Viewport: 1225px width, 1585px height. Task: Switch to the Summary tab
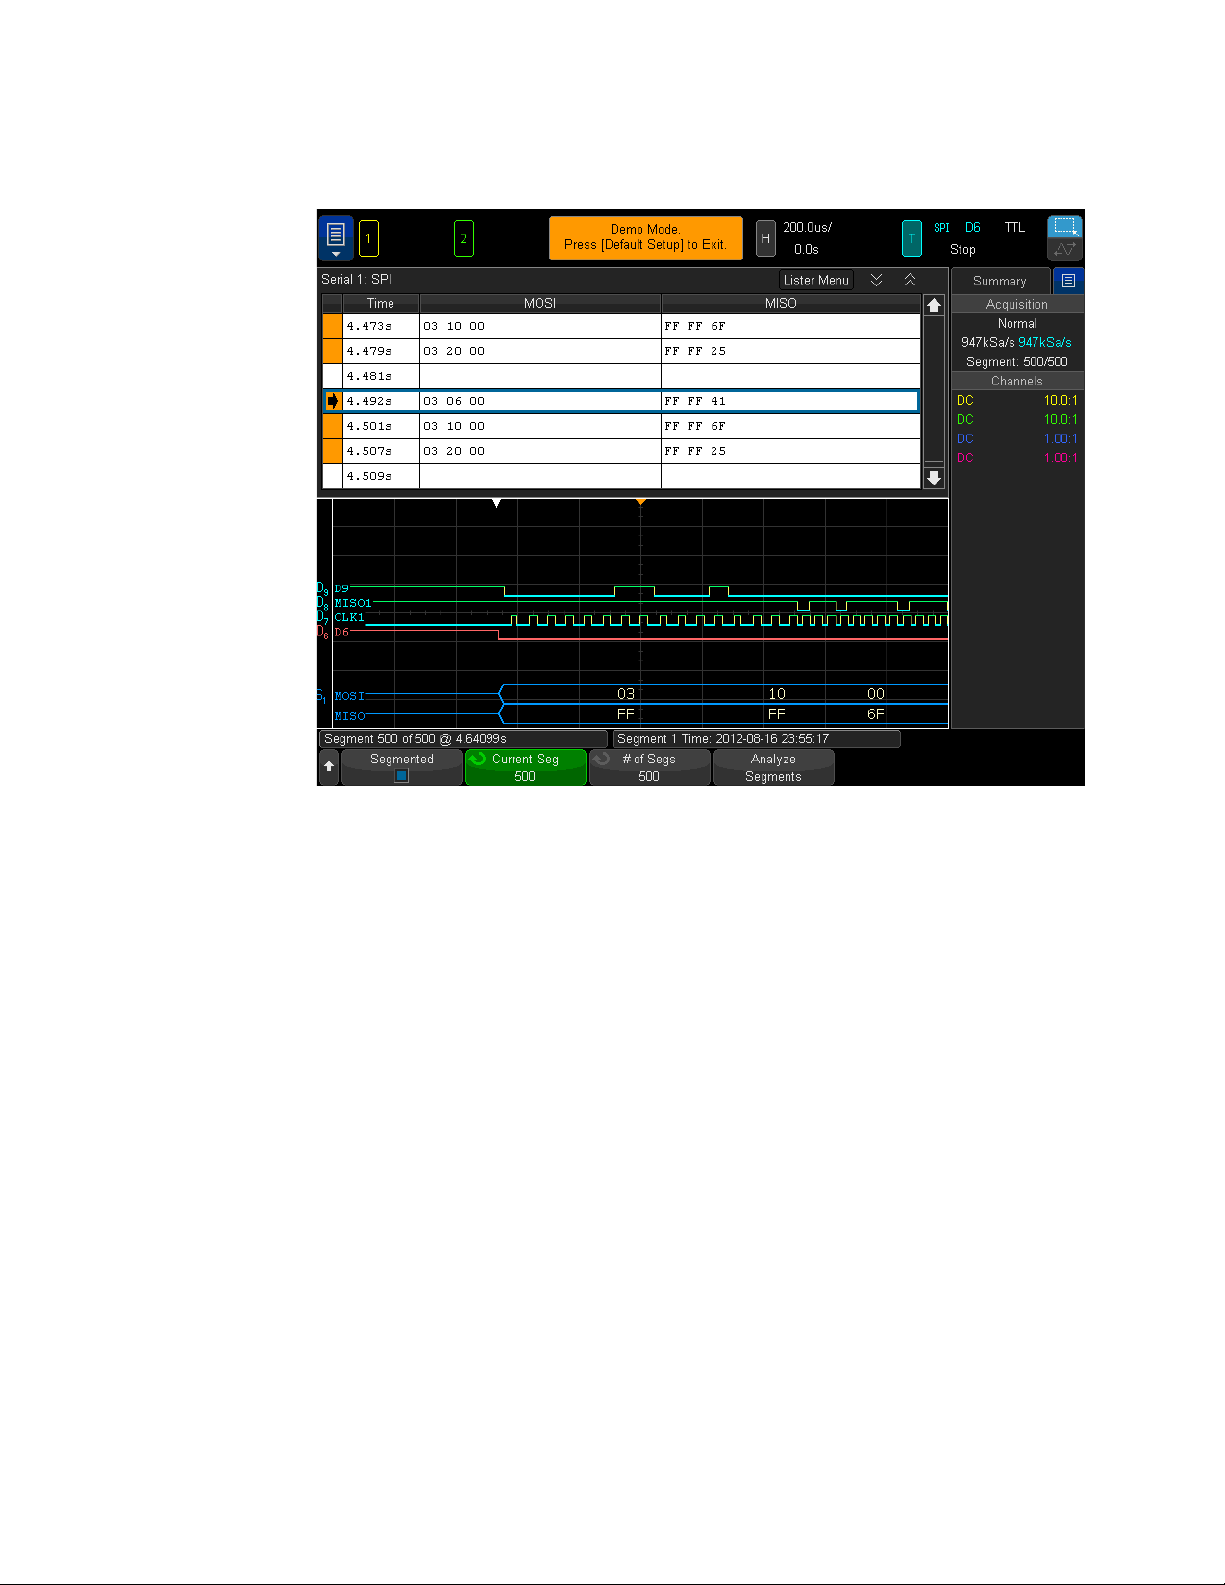tap(1000, 281)
